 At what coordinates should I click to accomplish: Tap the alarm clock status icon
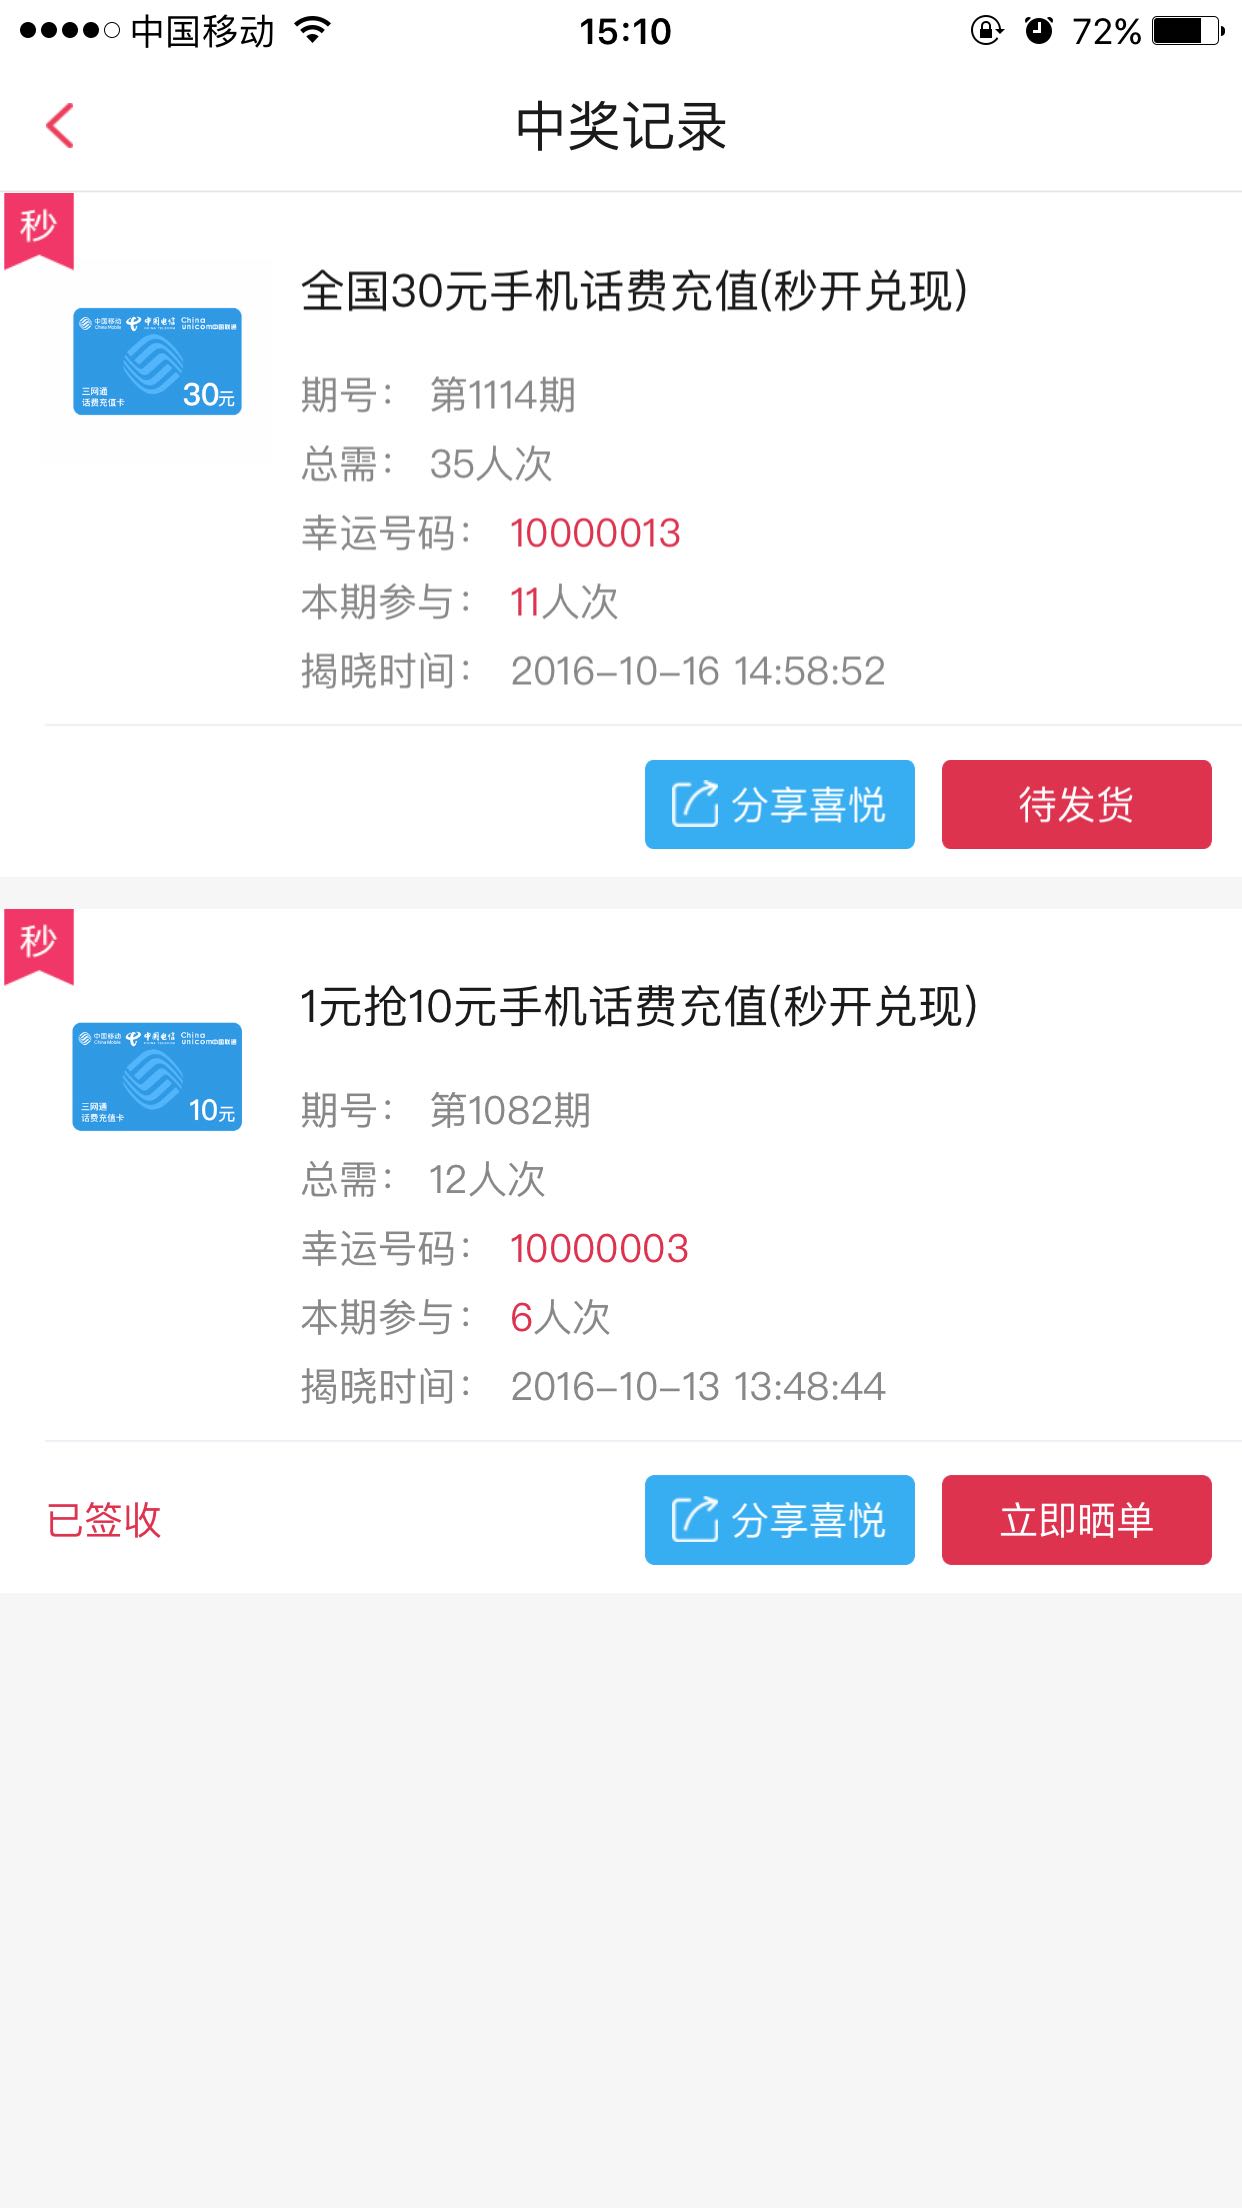(1039, 31)
